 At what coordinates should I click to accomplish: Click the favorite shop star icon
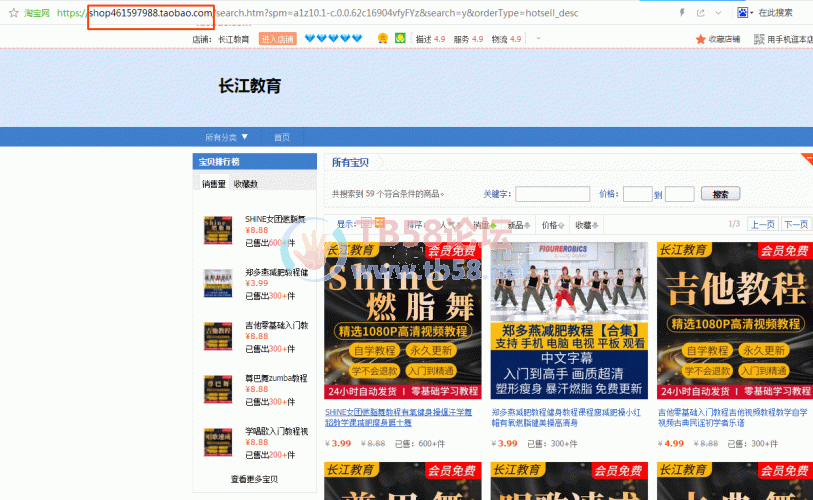(700, 39)
